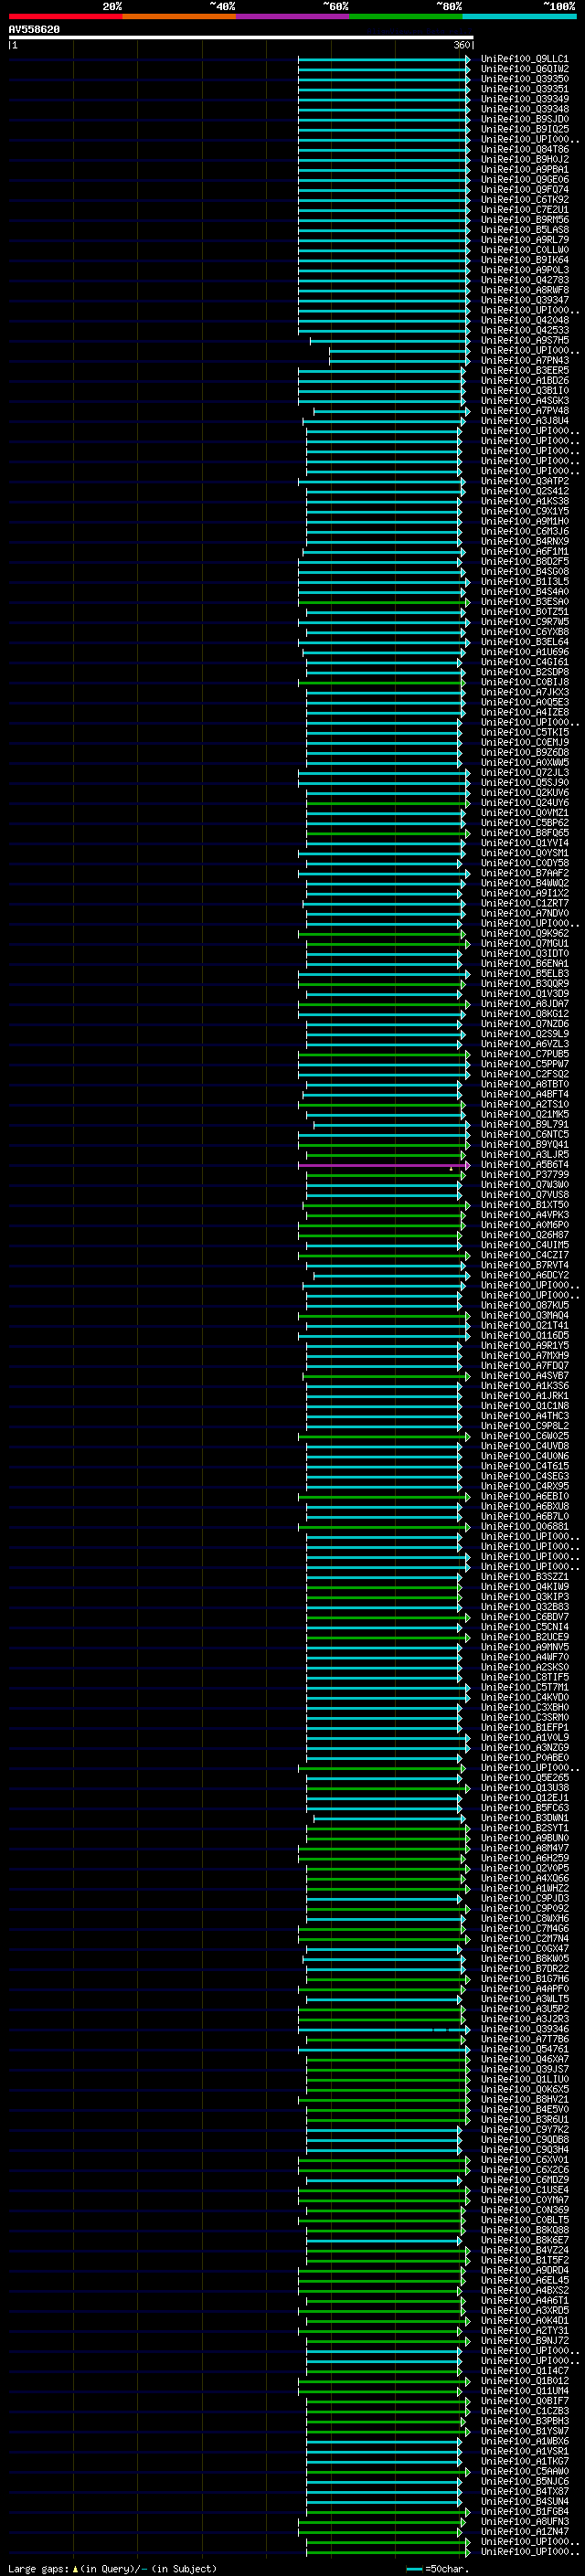Select the UniRef100_B5LAS8 label
The width and height of the screenshot is (585, 2576).
point(524,230)
